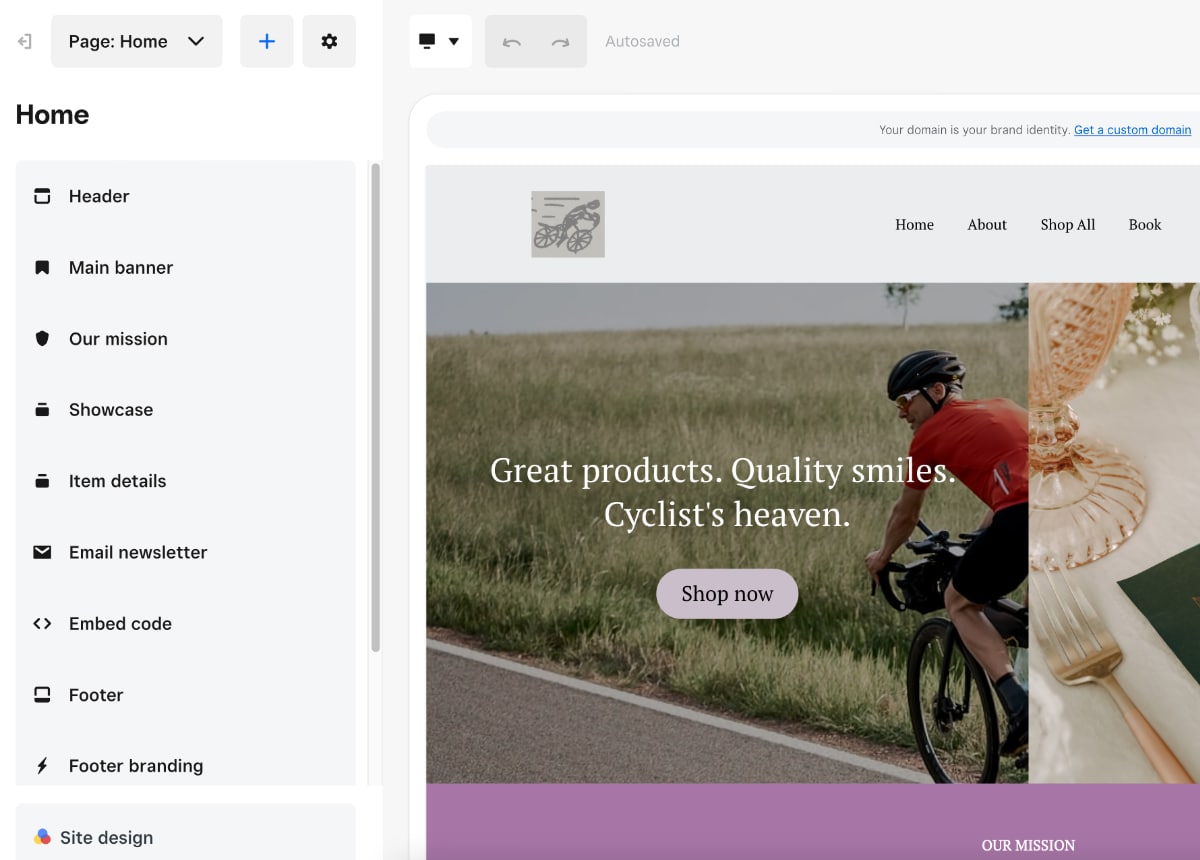Click the Book nav menu item
The image size is (1200, 860).
point(1145,225)
